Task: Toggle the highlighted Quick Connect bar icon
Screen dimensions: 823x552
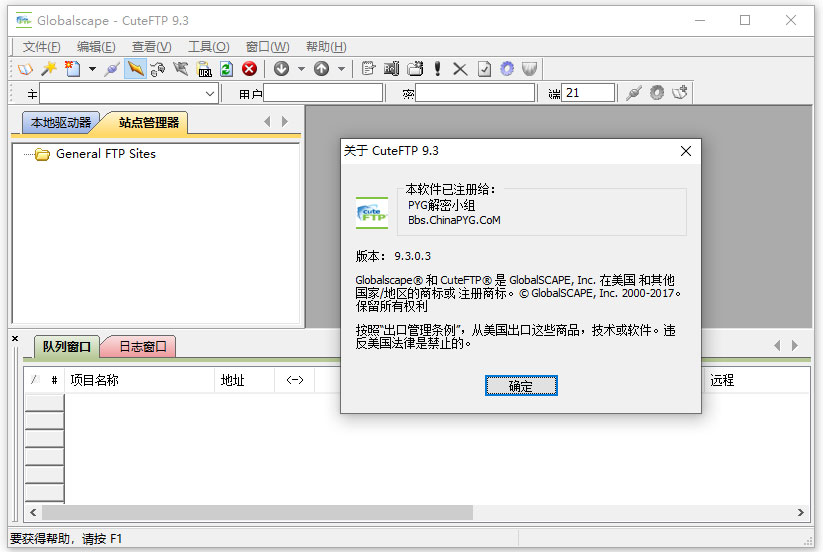Action: click(135, 69)
